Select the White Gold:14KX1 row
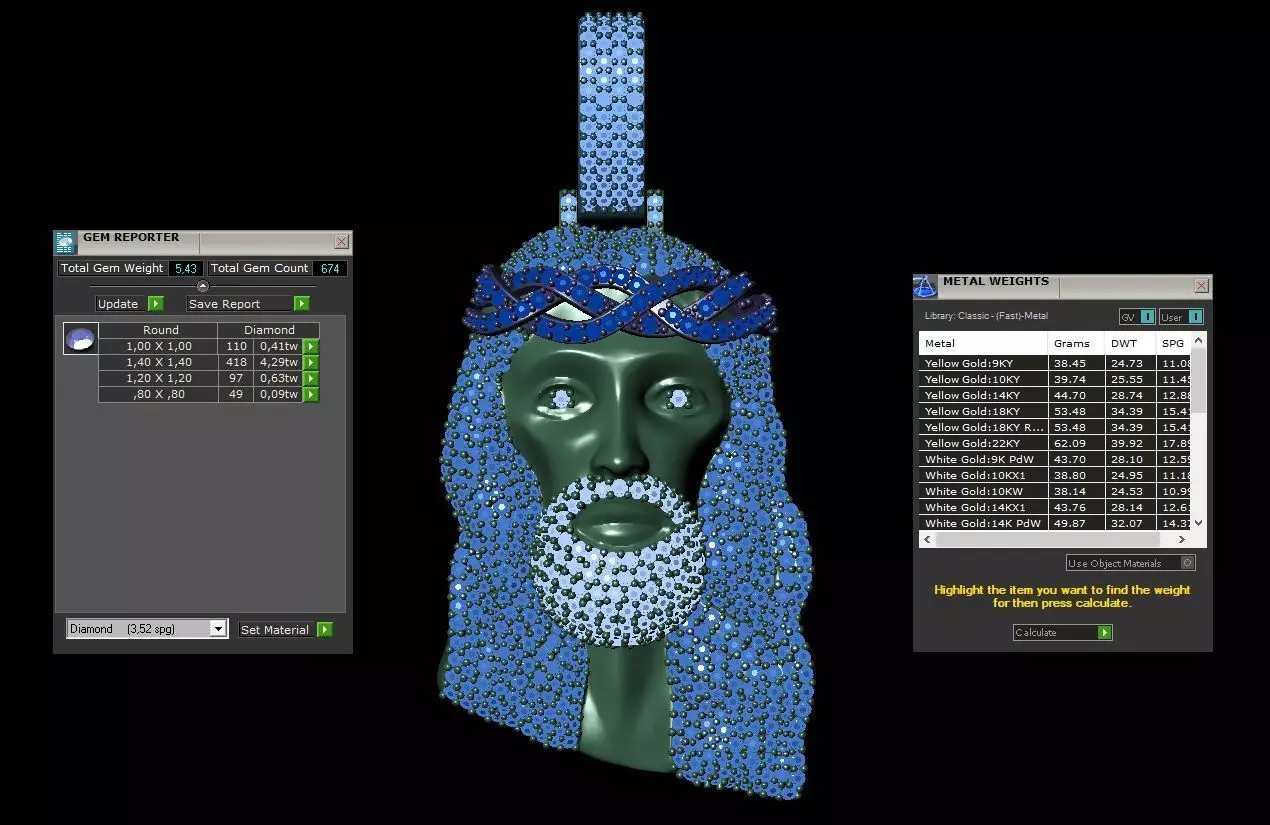The height and width of the screenshot is (825, 1270). point(1055,507)
